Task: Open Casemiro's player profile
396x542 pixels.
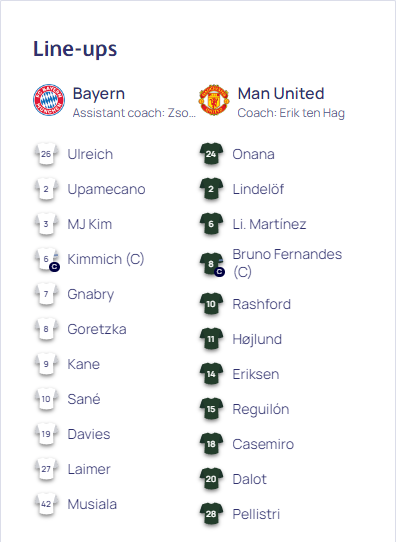Action: point(263,444)
